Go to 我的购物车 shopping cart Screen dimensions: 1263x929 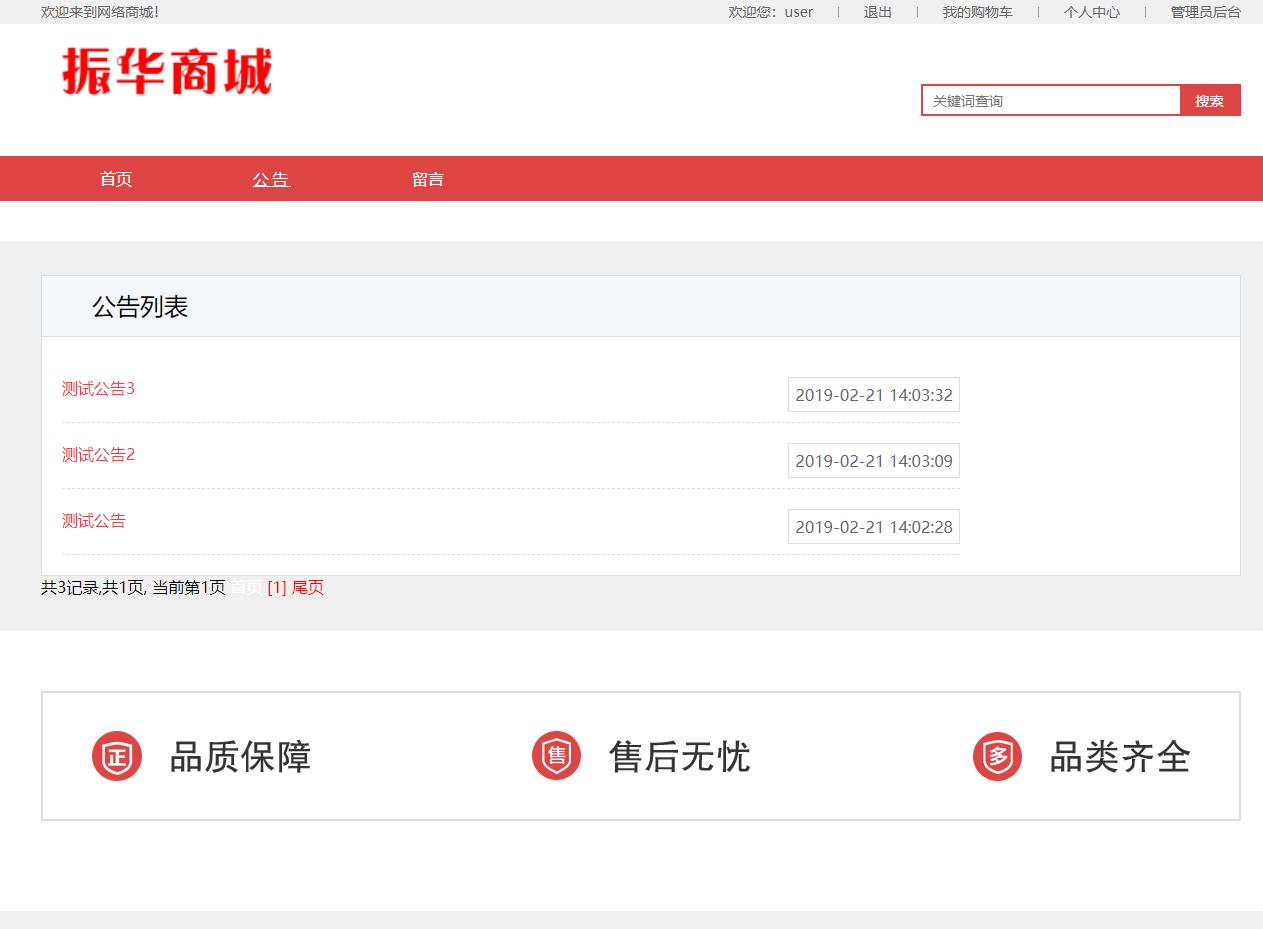tap(975, 12)
